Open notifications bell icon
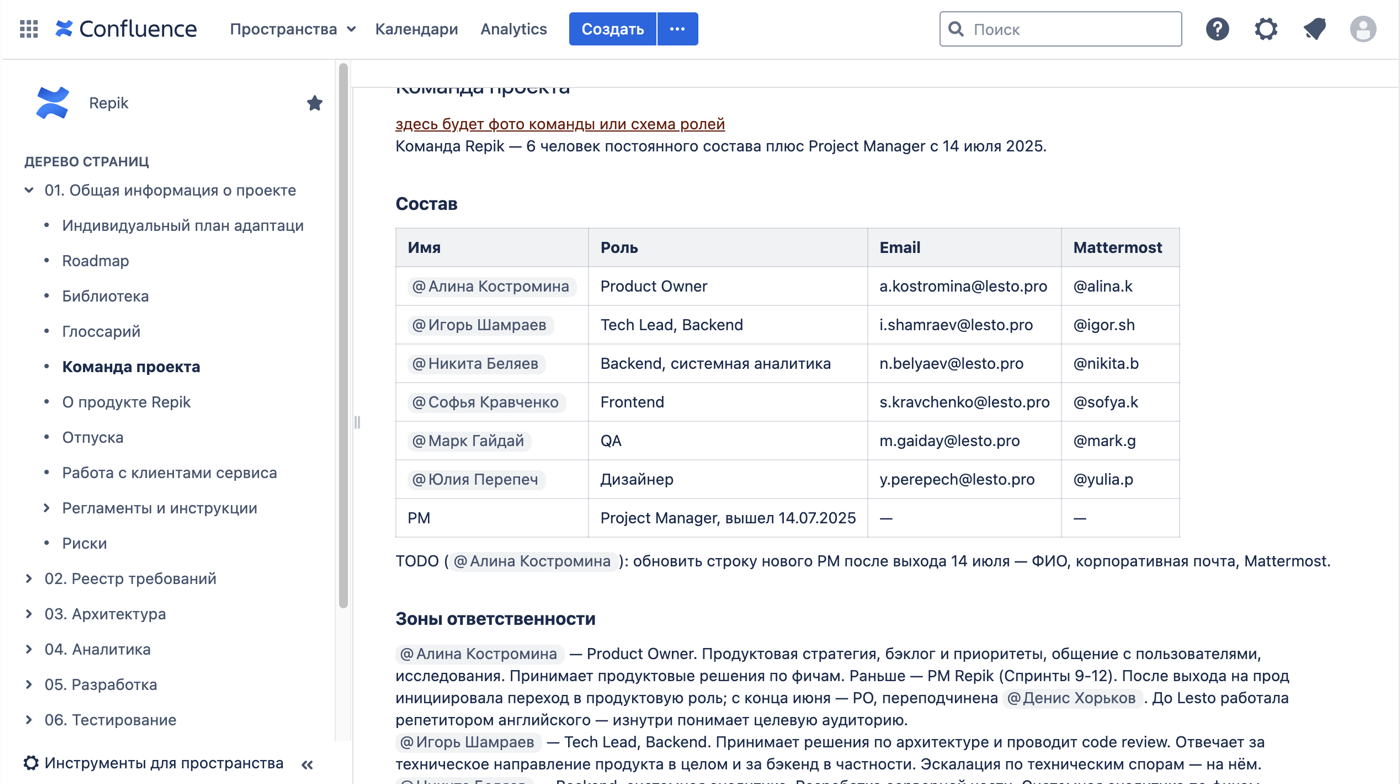1400x784 pixels. pos(1315,29)
